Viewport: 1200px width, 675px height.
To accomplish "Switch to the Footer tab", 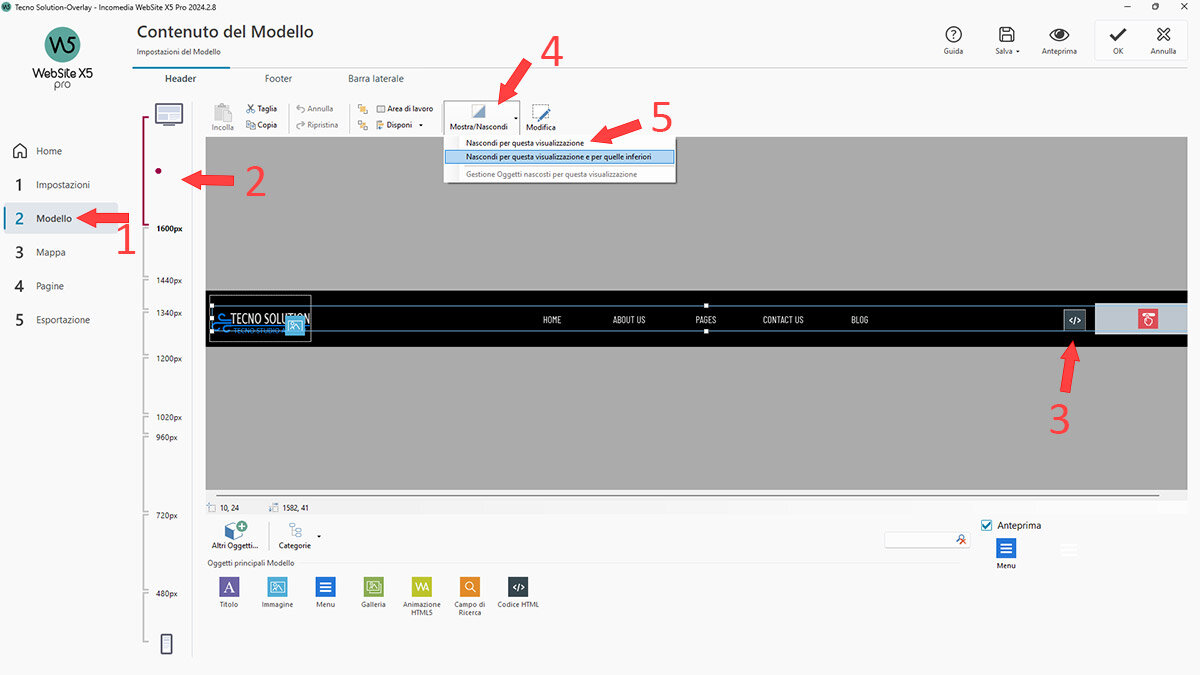I will pyautogui.click(x=278, y=78).
